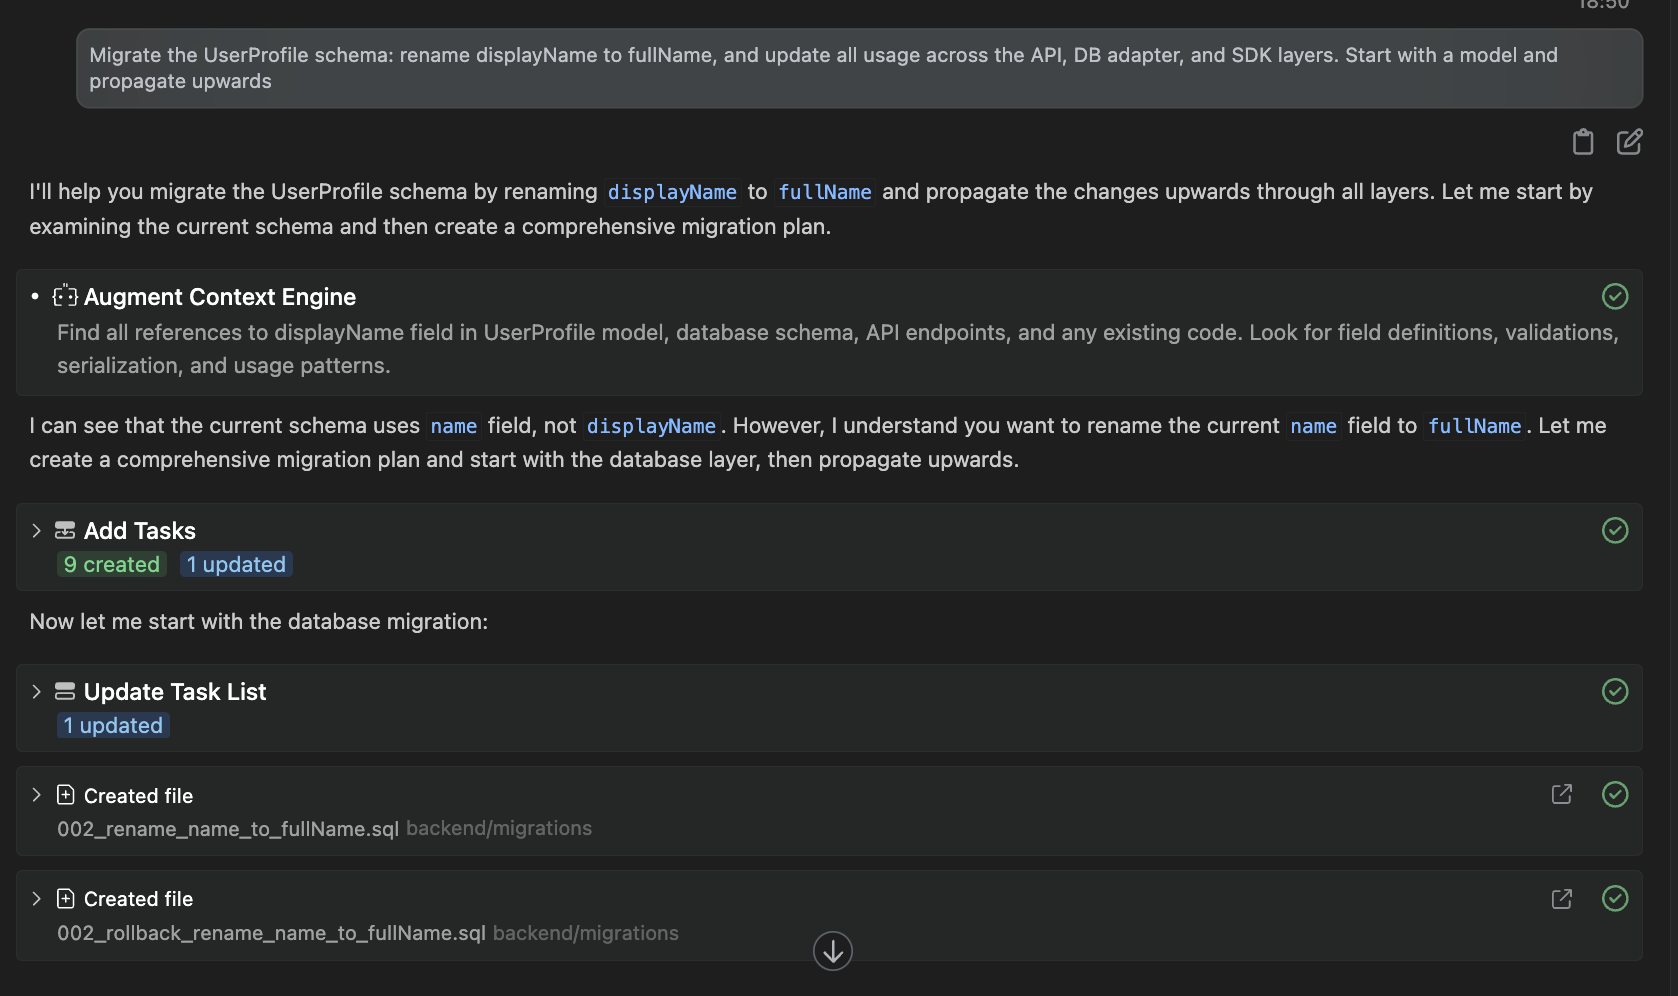This screenshot has height=996, width=1678.
Task: Select the inline displayName code token
Action: click(x=672, y=192)
